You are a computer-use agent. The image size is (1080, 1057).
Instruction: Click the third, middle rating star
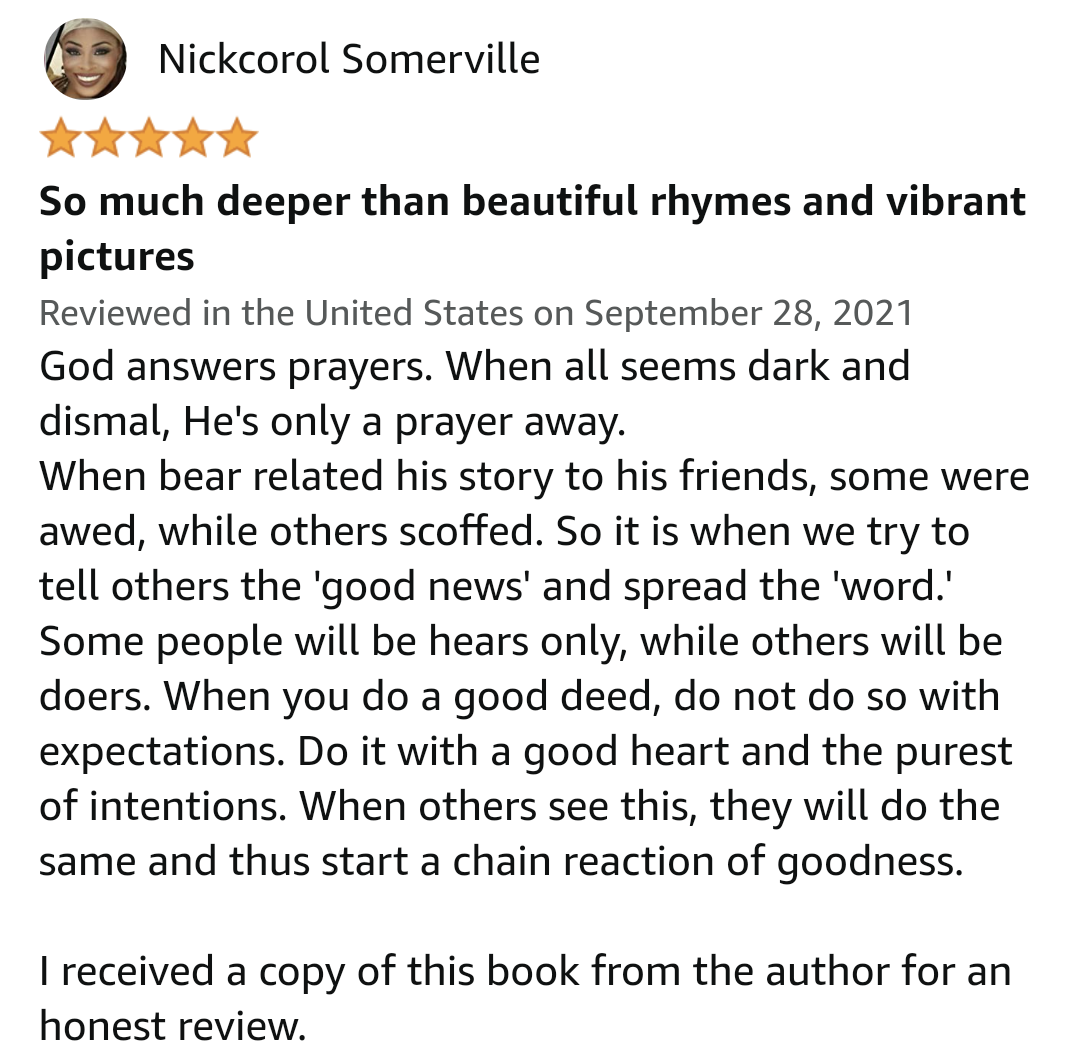pos(148,138)
